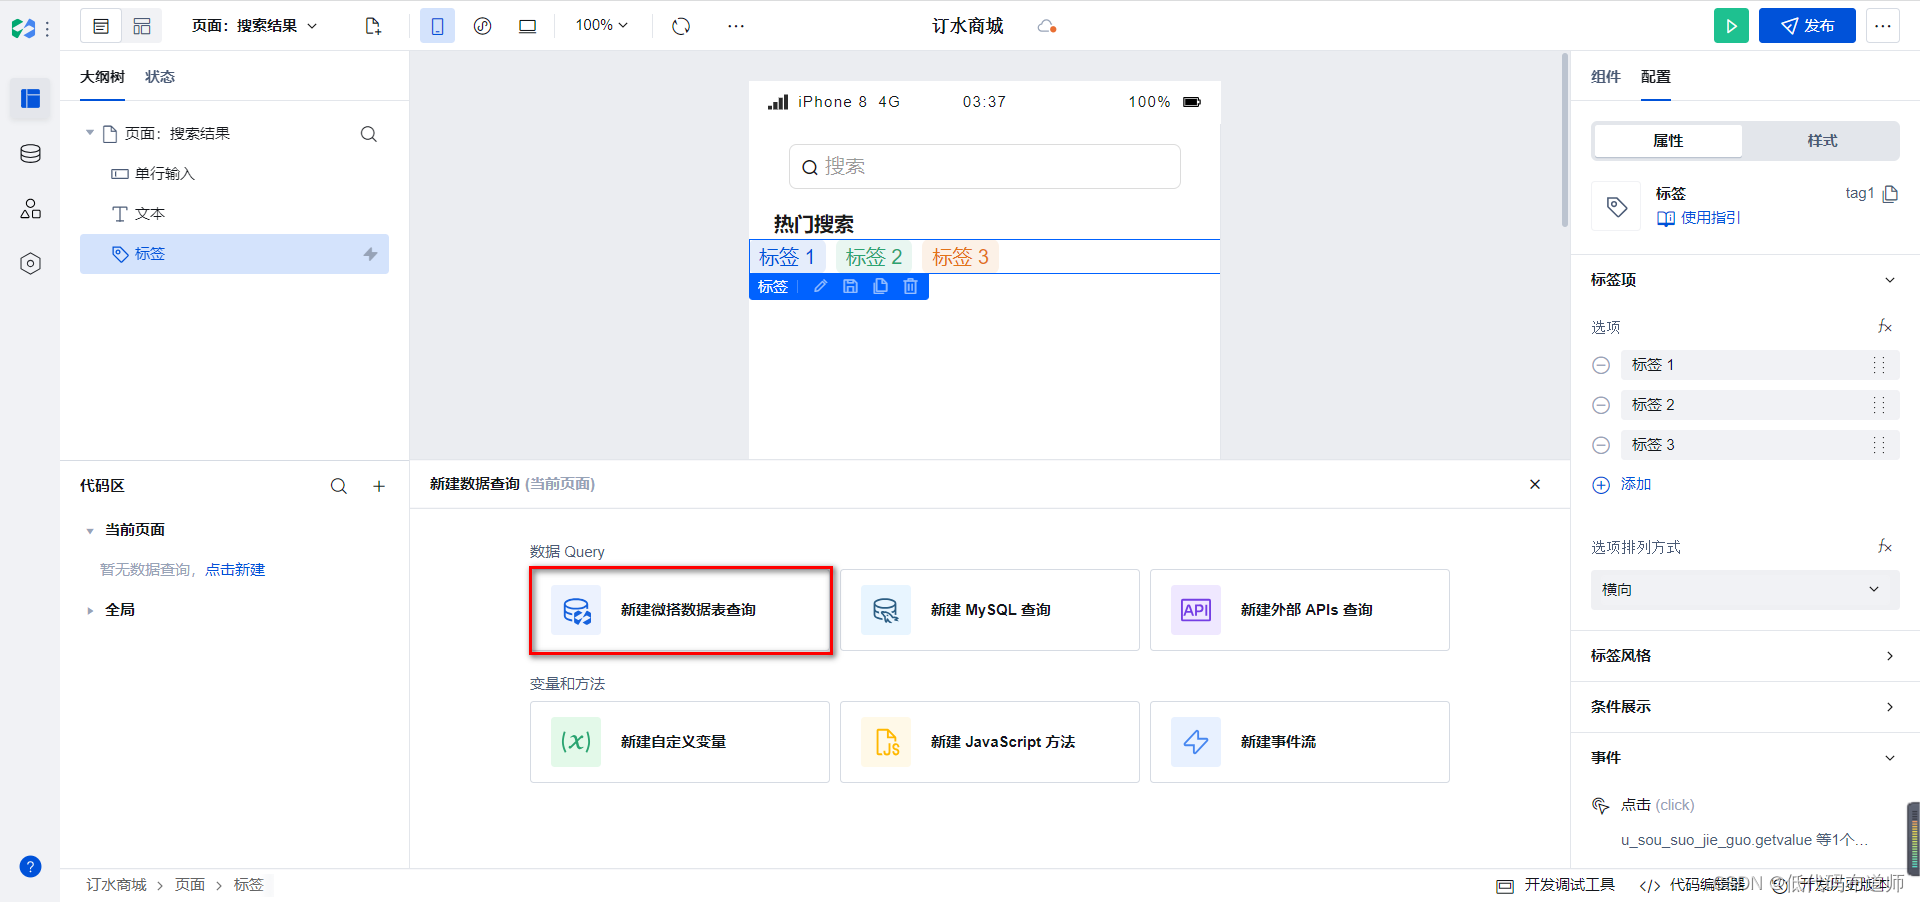Screen dimensions: 1920x902
Task: Collapse the 页面: 搜索结果 tree node
Action: [90, 133]
